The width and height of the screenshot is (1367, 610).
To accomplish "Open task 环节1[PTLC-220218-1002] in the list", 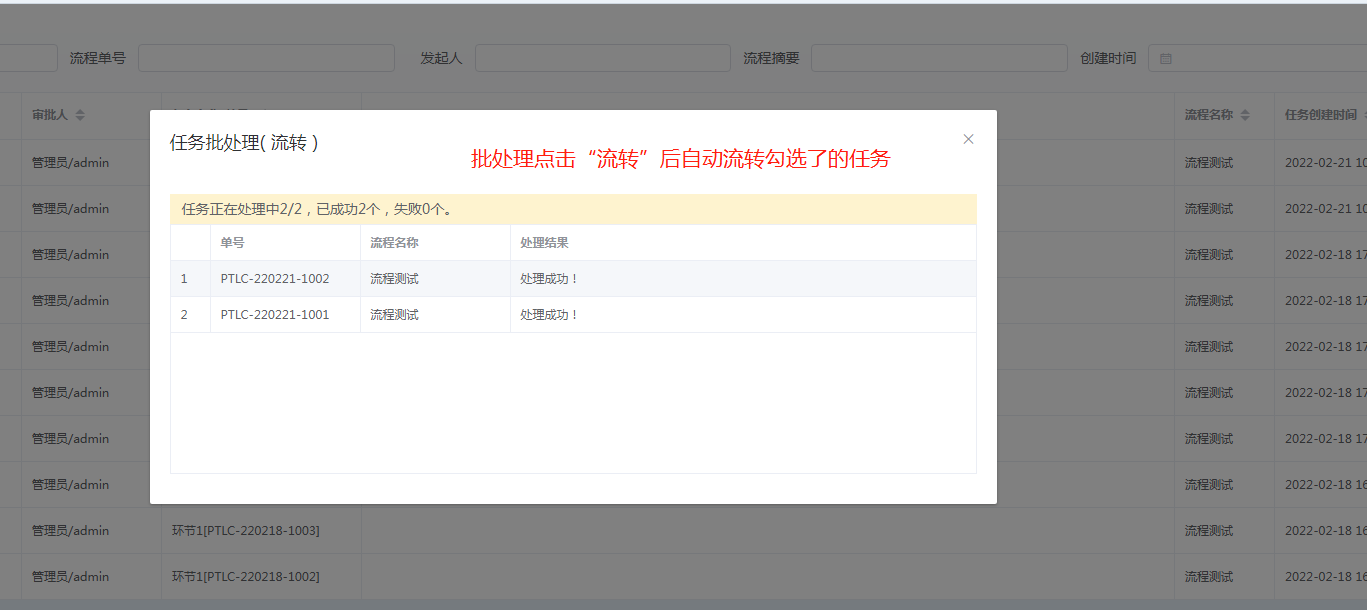I will pyautogui.click(x=246, y=577).
